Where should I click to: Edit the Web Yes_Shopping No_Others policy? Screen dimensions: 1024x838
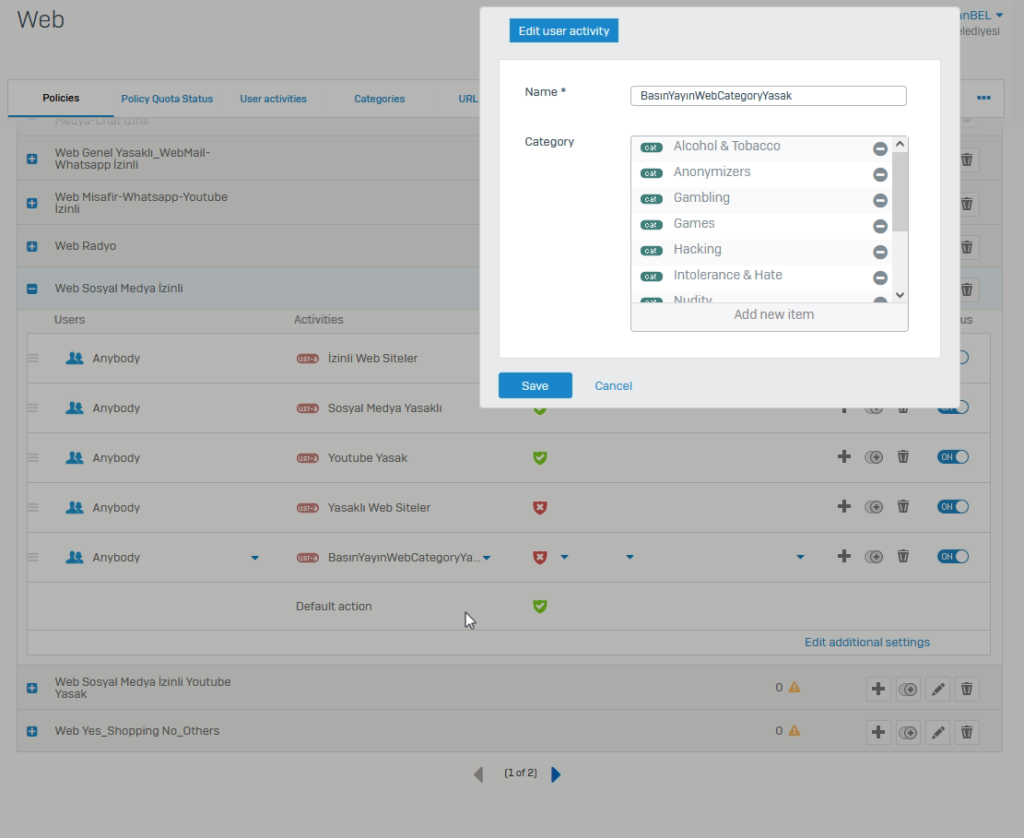tap(937, 731)
